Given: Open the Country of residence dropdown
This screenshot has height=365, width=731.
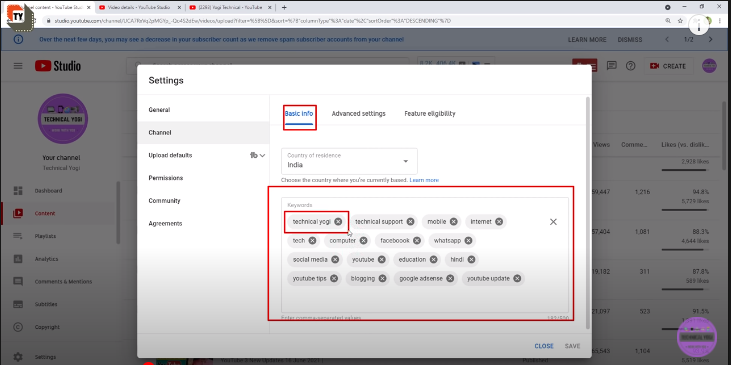Looking at the screenshot, I should (349, 161).
